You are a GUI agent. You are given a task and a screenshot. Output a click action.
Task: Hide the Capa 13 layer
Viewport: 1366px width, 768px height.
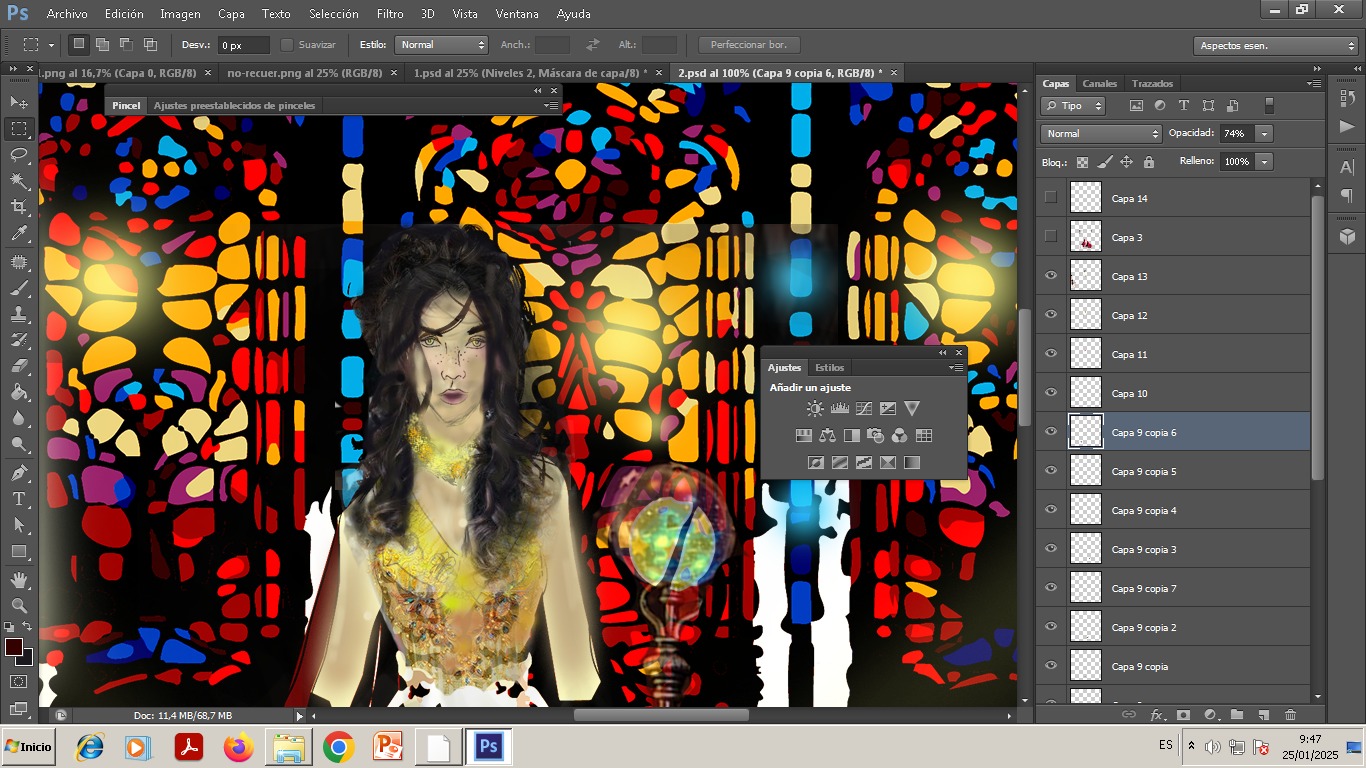pyautogui.click(x=1050, y=276)
